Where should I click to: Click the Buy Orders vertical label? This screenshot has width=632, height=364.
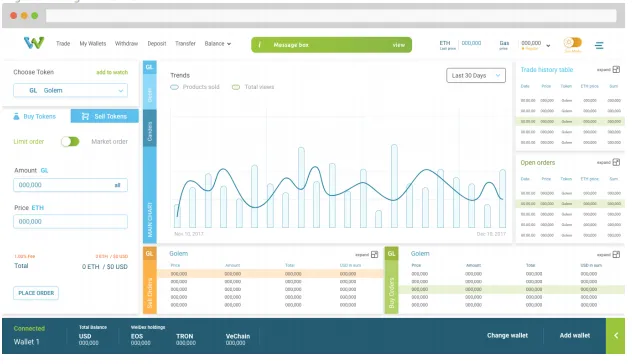(391, 293)
